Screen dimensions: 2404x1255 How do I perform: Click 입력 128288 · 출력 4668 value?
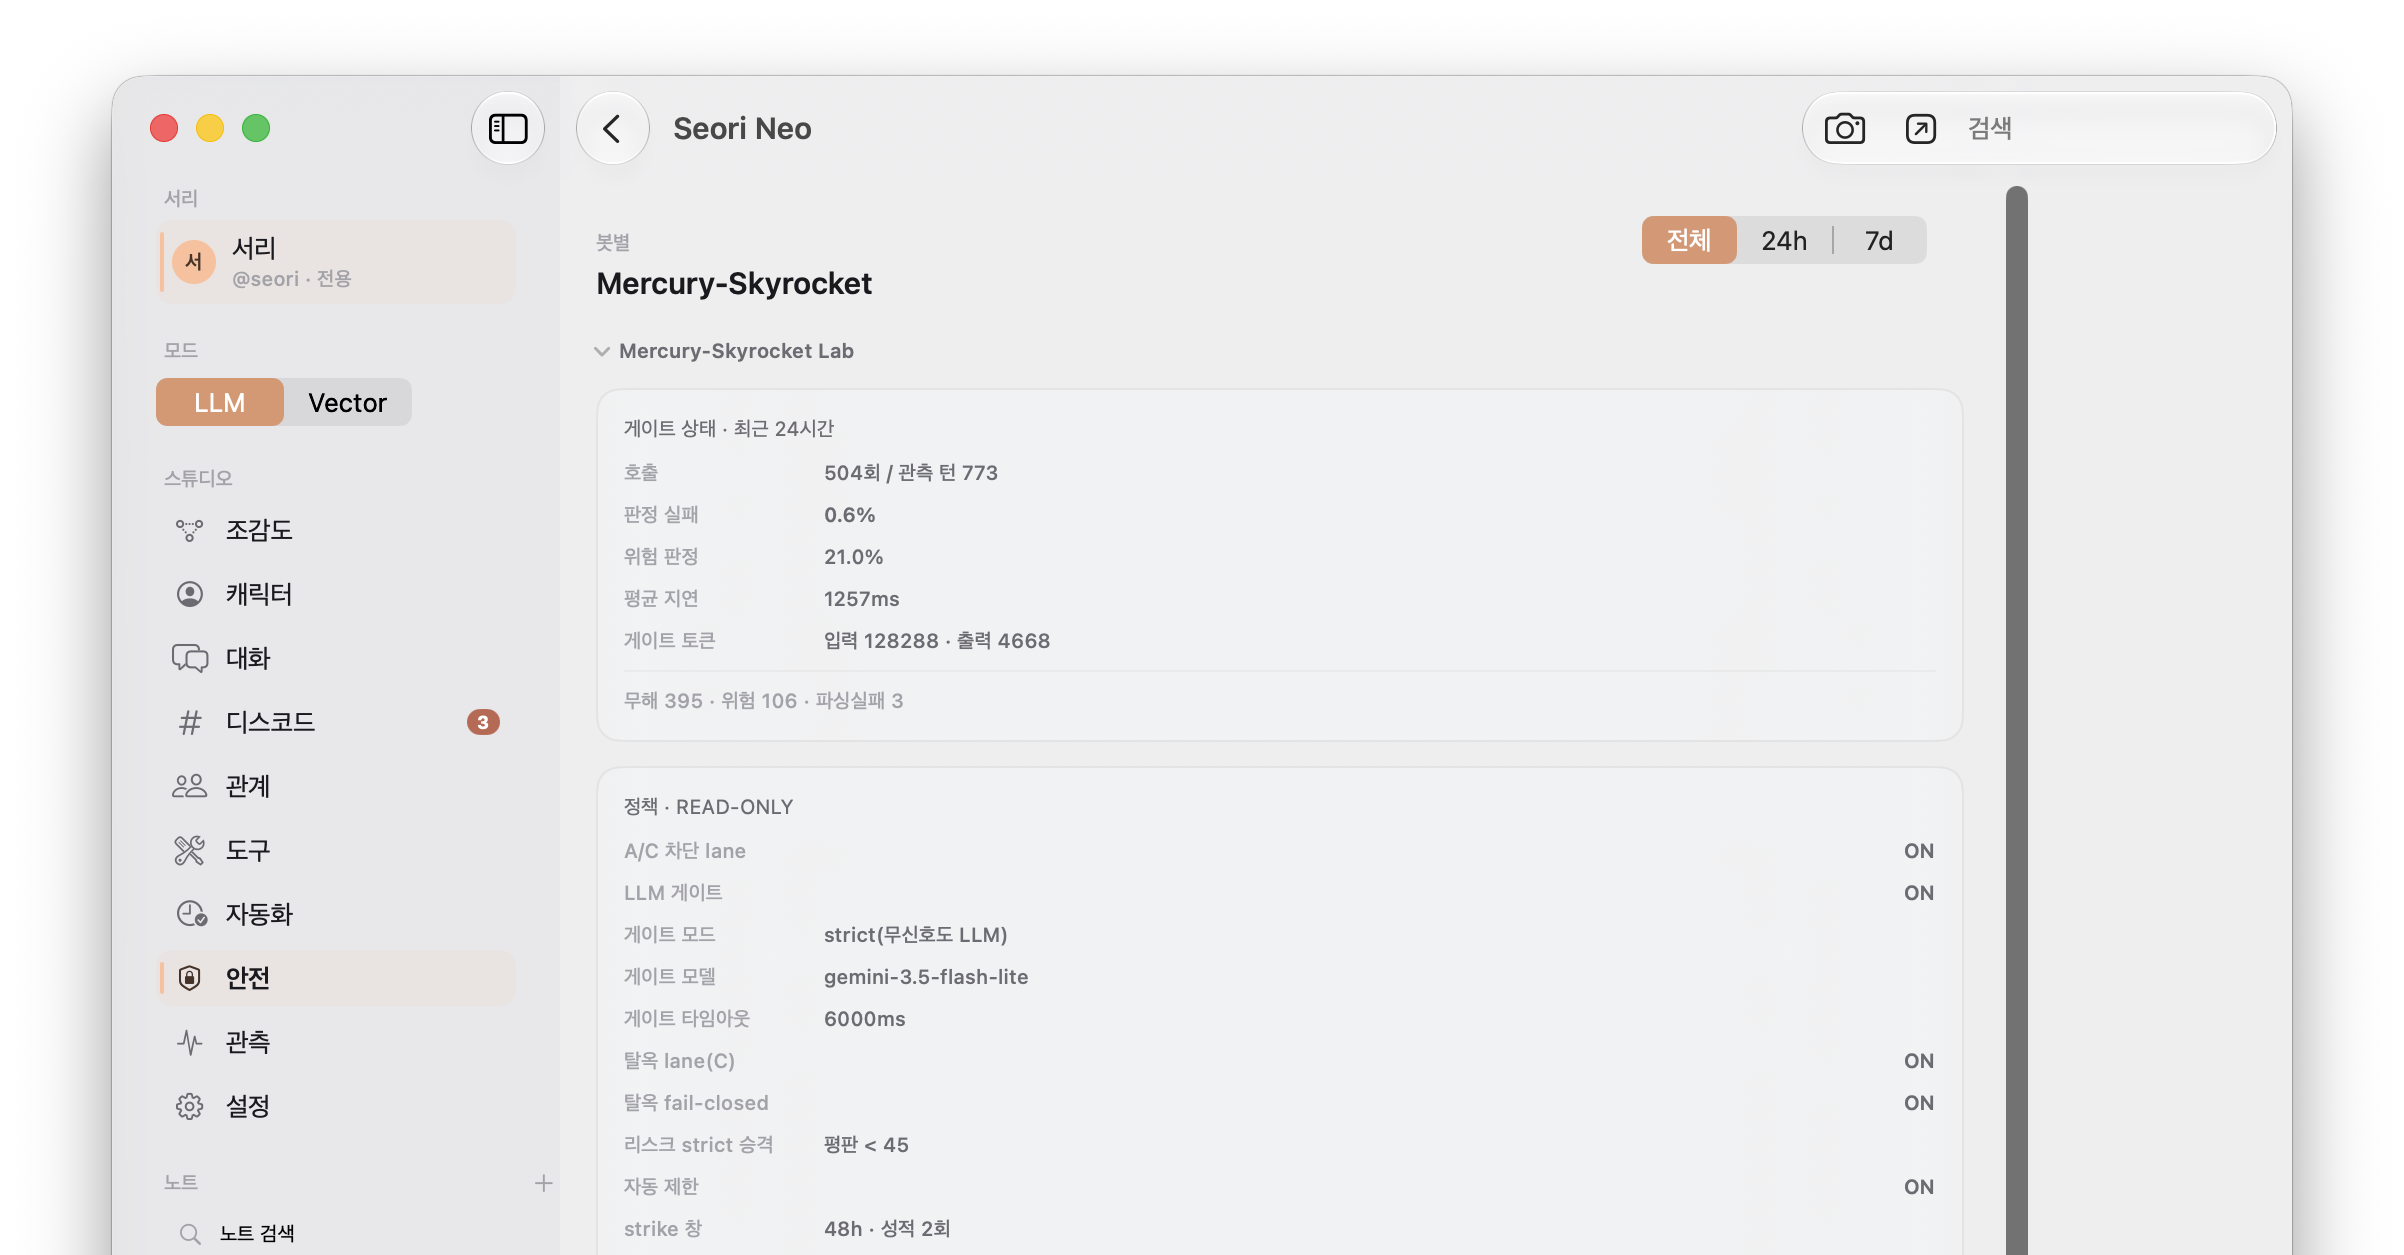[x=937, y=641]
